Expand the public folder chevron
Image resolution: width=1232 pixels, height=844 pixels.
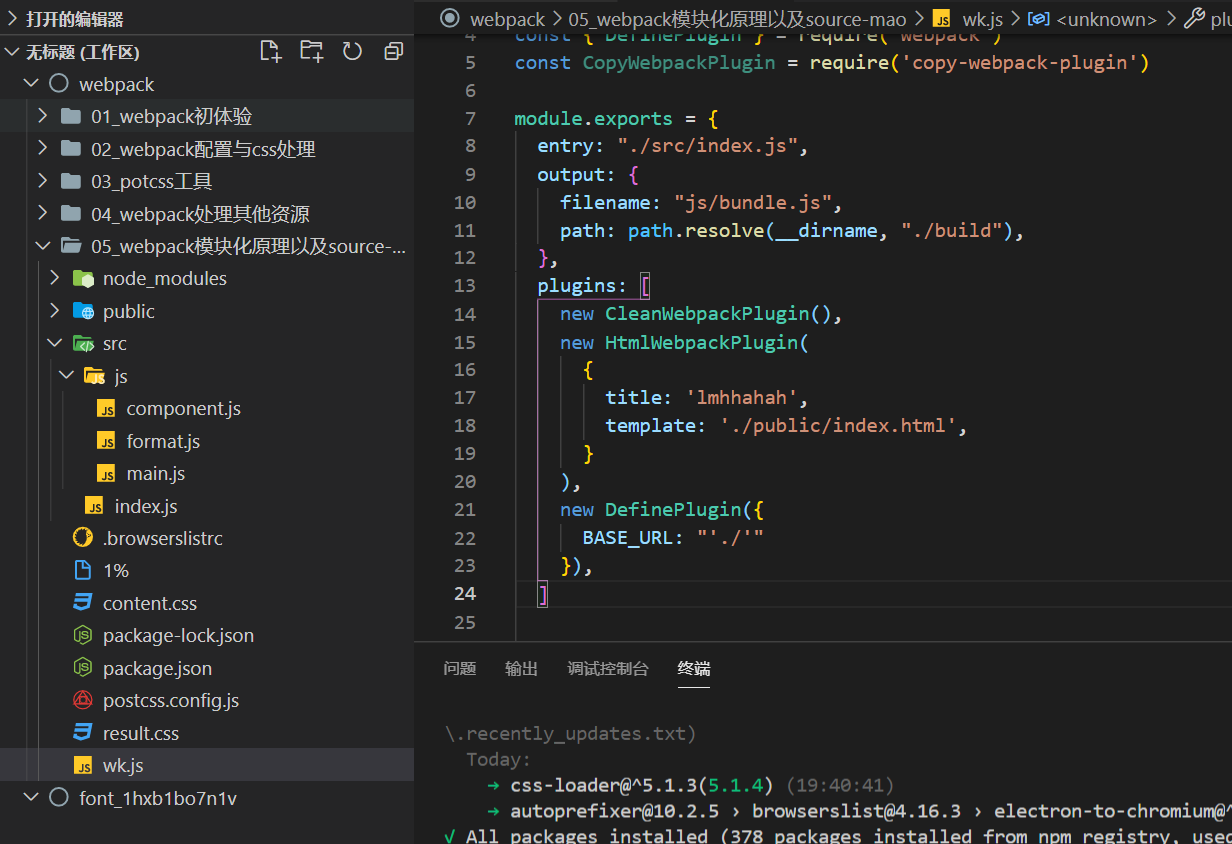(x=54, y=311)
